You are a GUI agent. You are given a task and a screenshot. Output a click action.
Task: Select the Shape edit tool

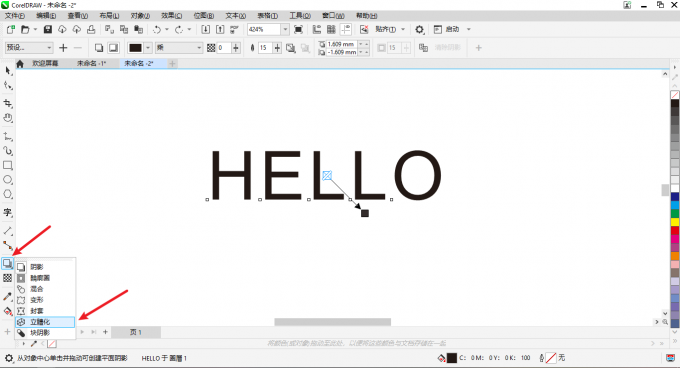click(8, 86)
